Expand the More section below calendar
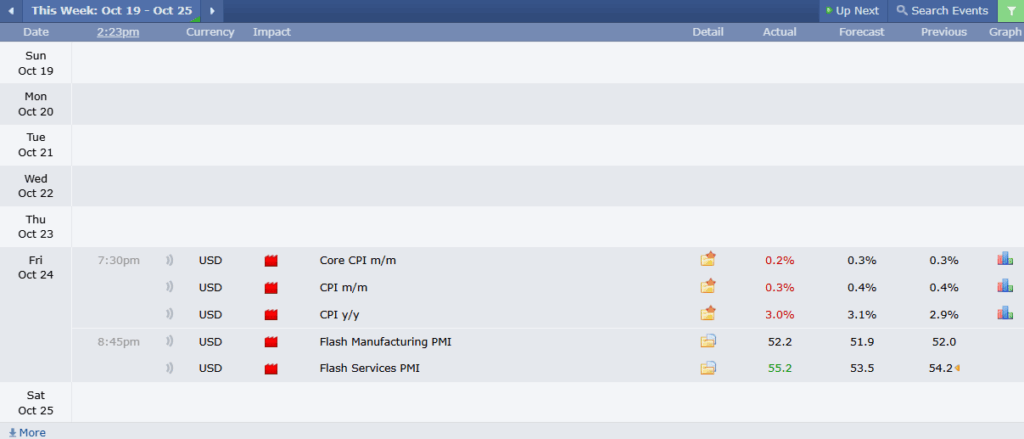This screenshot has width=1024, height=439. pos(27,432)
